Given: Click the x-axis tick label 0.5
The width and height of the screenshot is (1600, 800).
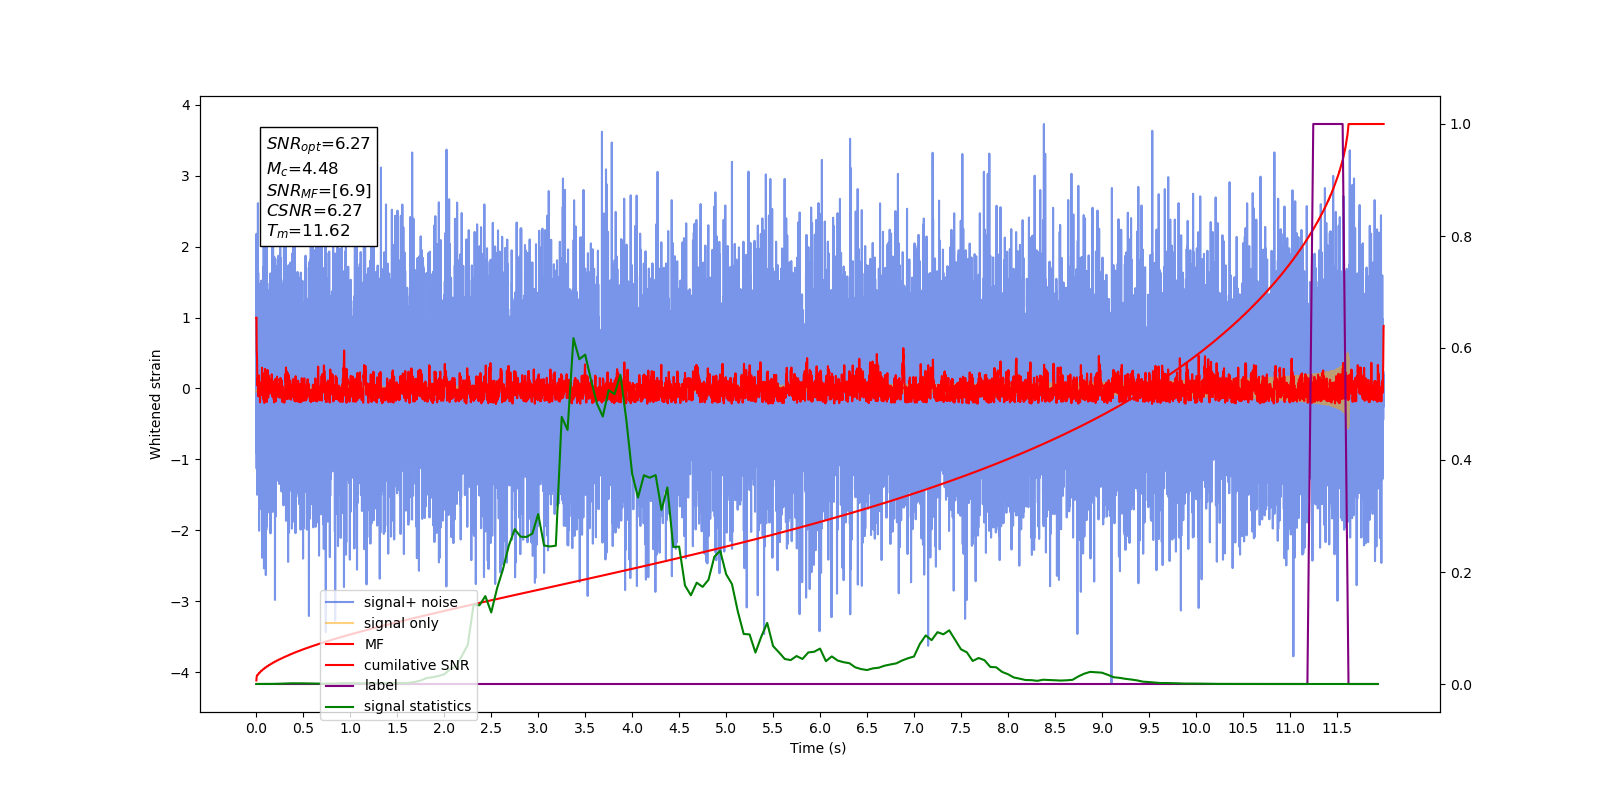Looking at the screenshot, I should 303,728.
